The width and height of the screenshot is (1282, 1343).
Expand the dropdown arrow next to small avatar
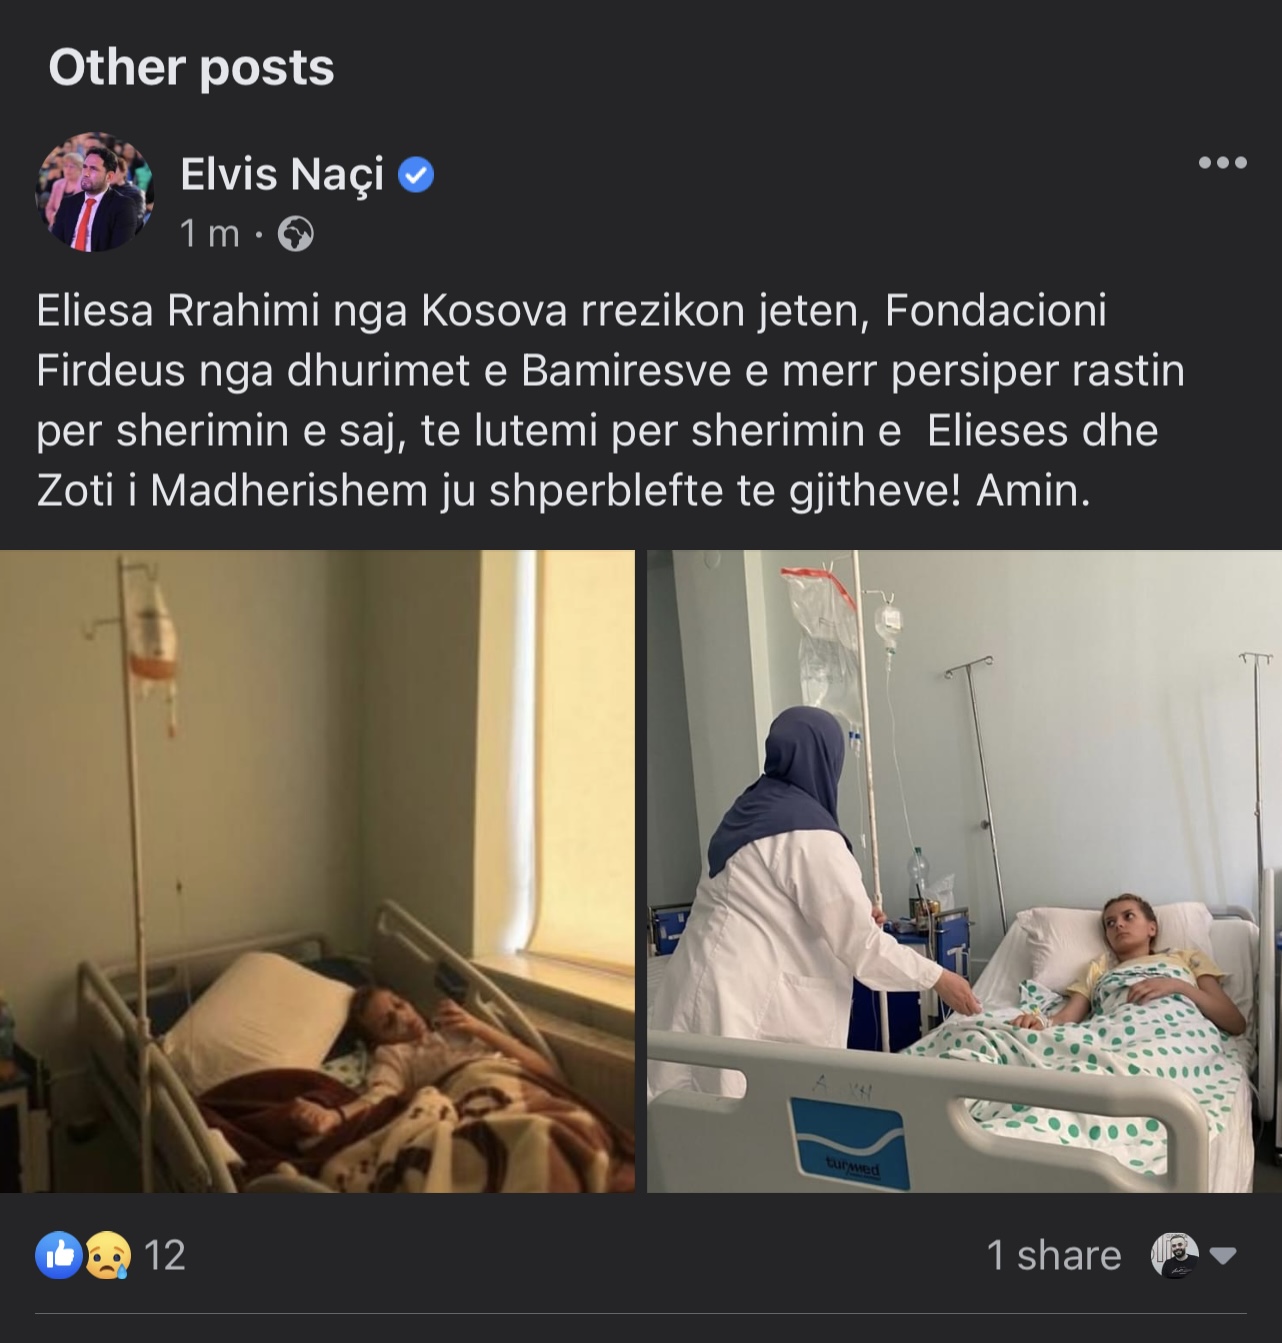(x=1223, y=1256)
